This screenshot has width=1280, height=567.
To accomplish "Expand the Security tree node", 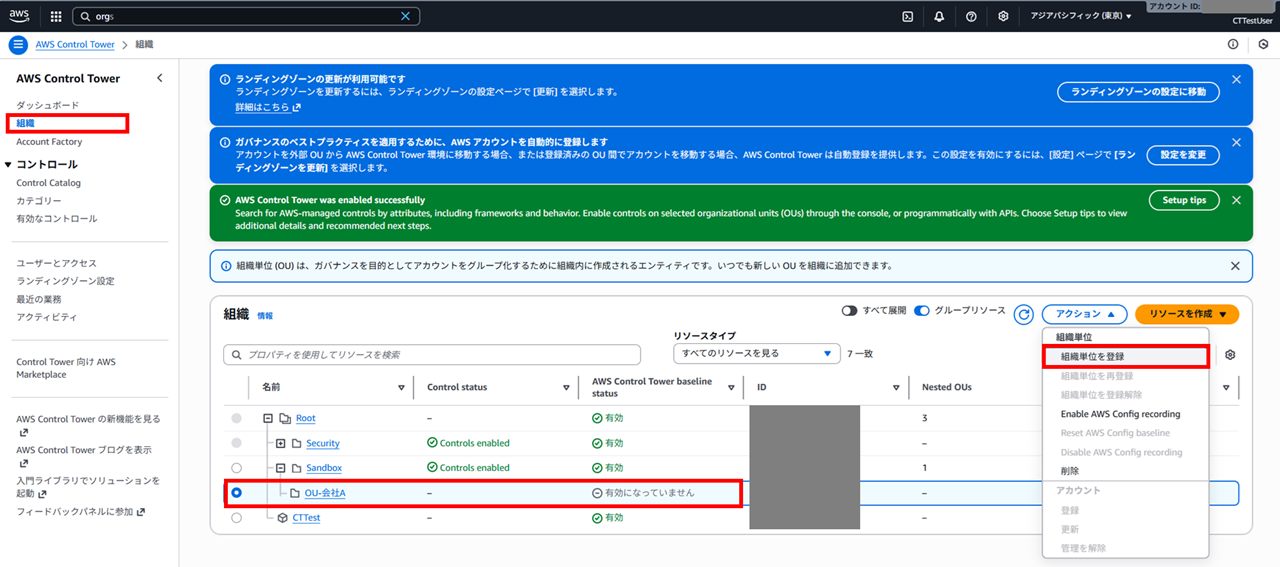I will (x=281, y=443).
